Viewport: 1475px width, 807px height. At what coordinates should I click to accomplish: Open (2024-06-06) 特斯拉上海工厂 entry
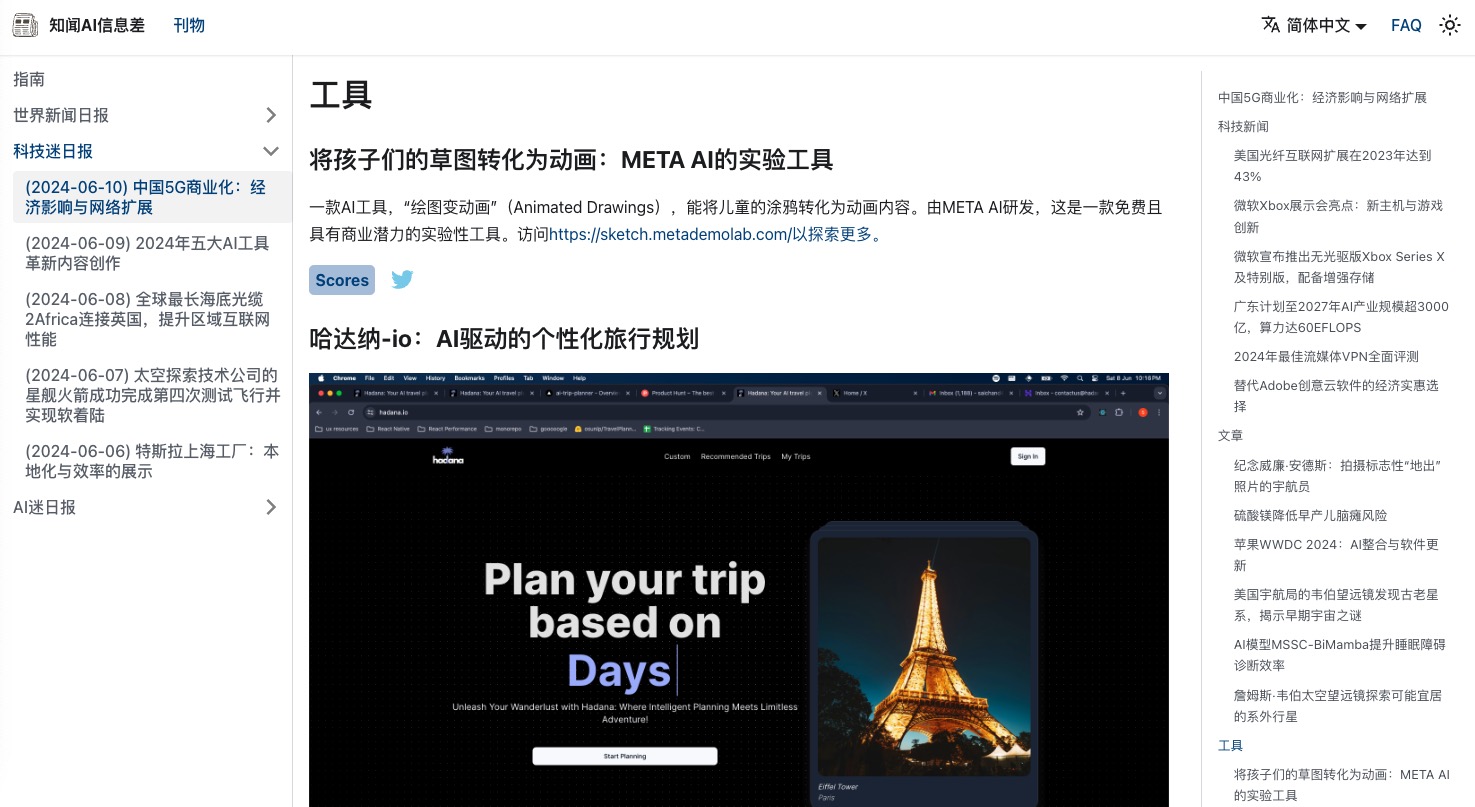[152, 461]
